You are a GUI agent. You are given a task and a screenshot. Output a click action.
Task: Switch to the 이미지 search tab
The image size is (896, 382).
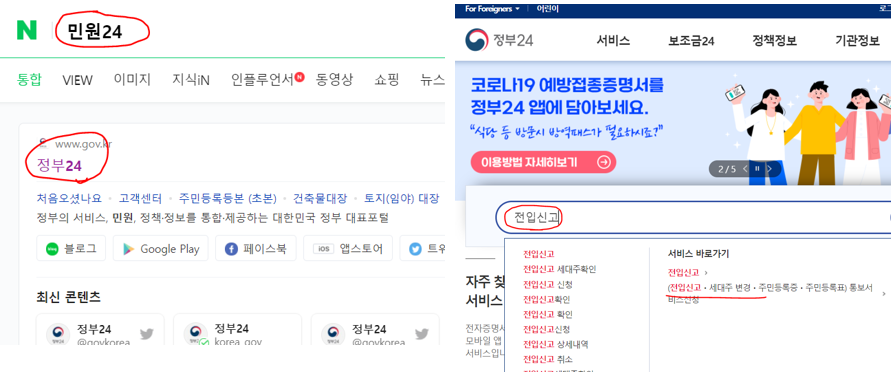click(132, 79)
